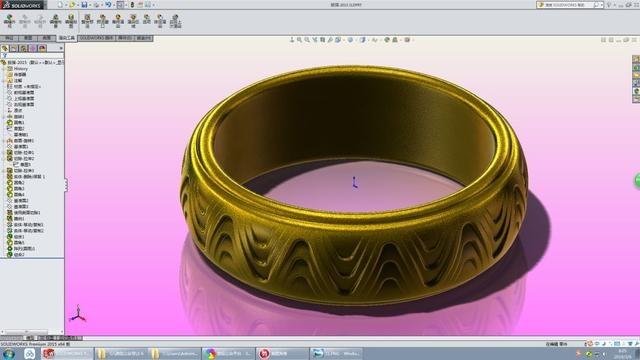This screenshot has width=640, height=360.
Task: Click Edit Scene in render tools ribbon
Action: click(56, 21)
